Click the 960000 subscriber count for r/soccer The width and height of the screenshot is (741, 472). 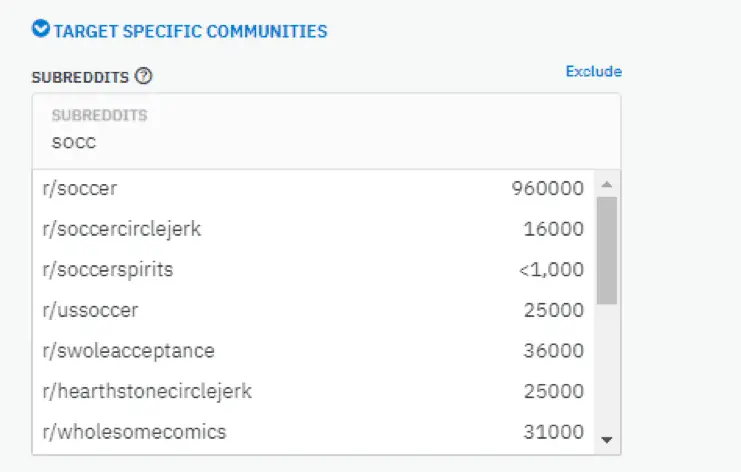[548, 188]
